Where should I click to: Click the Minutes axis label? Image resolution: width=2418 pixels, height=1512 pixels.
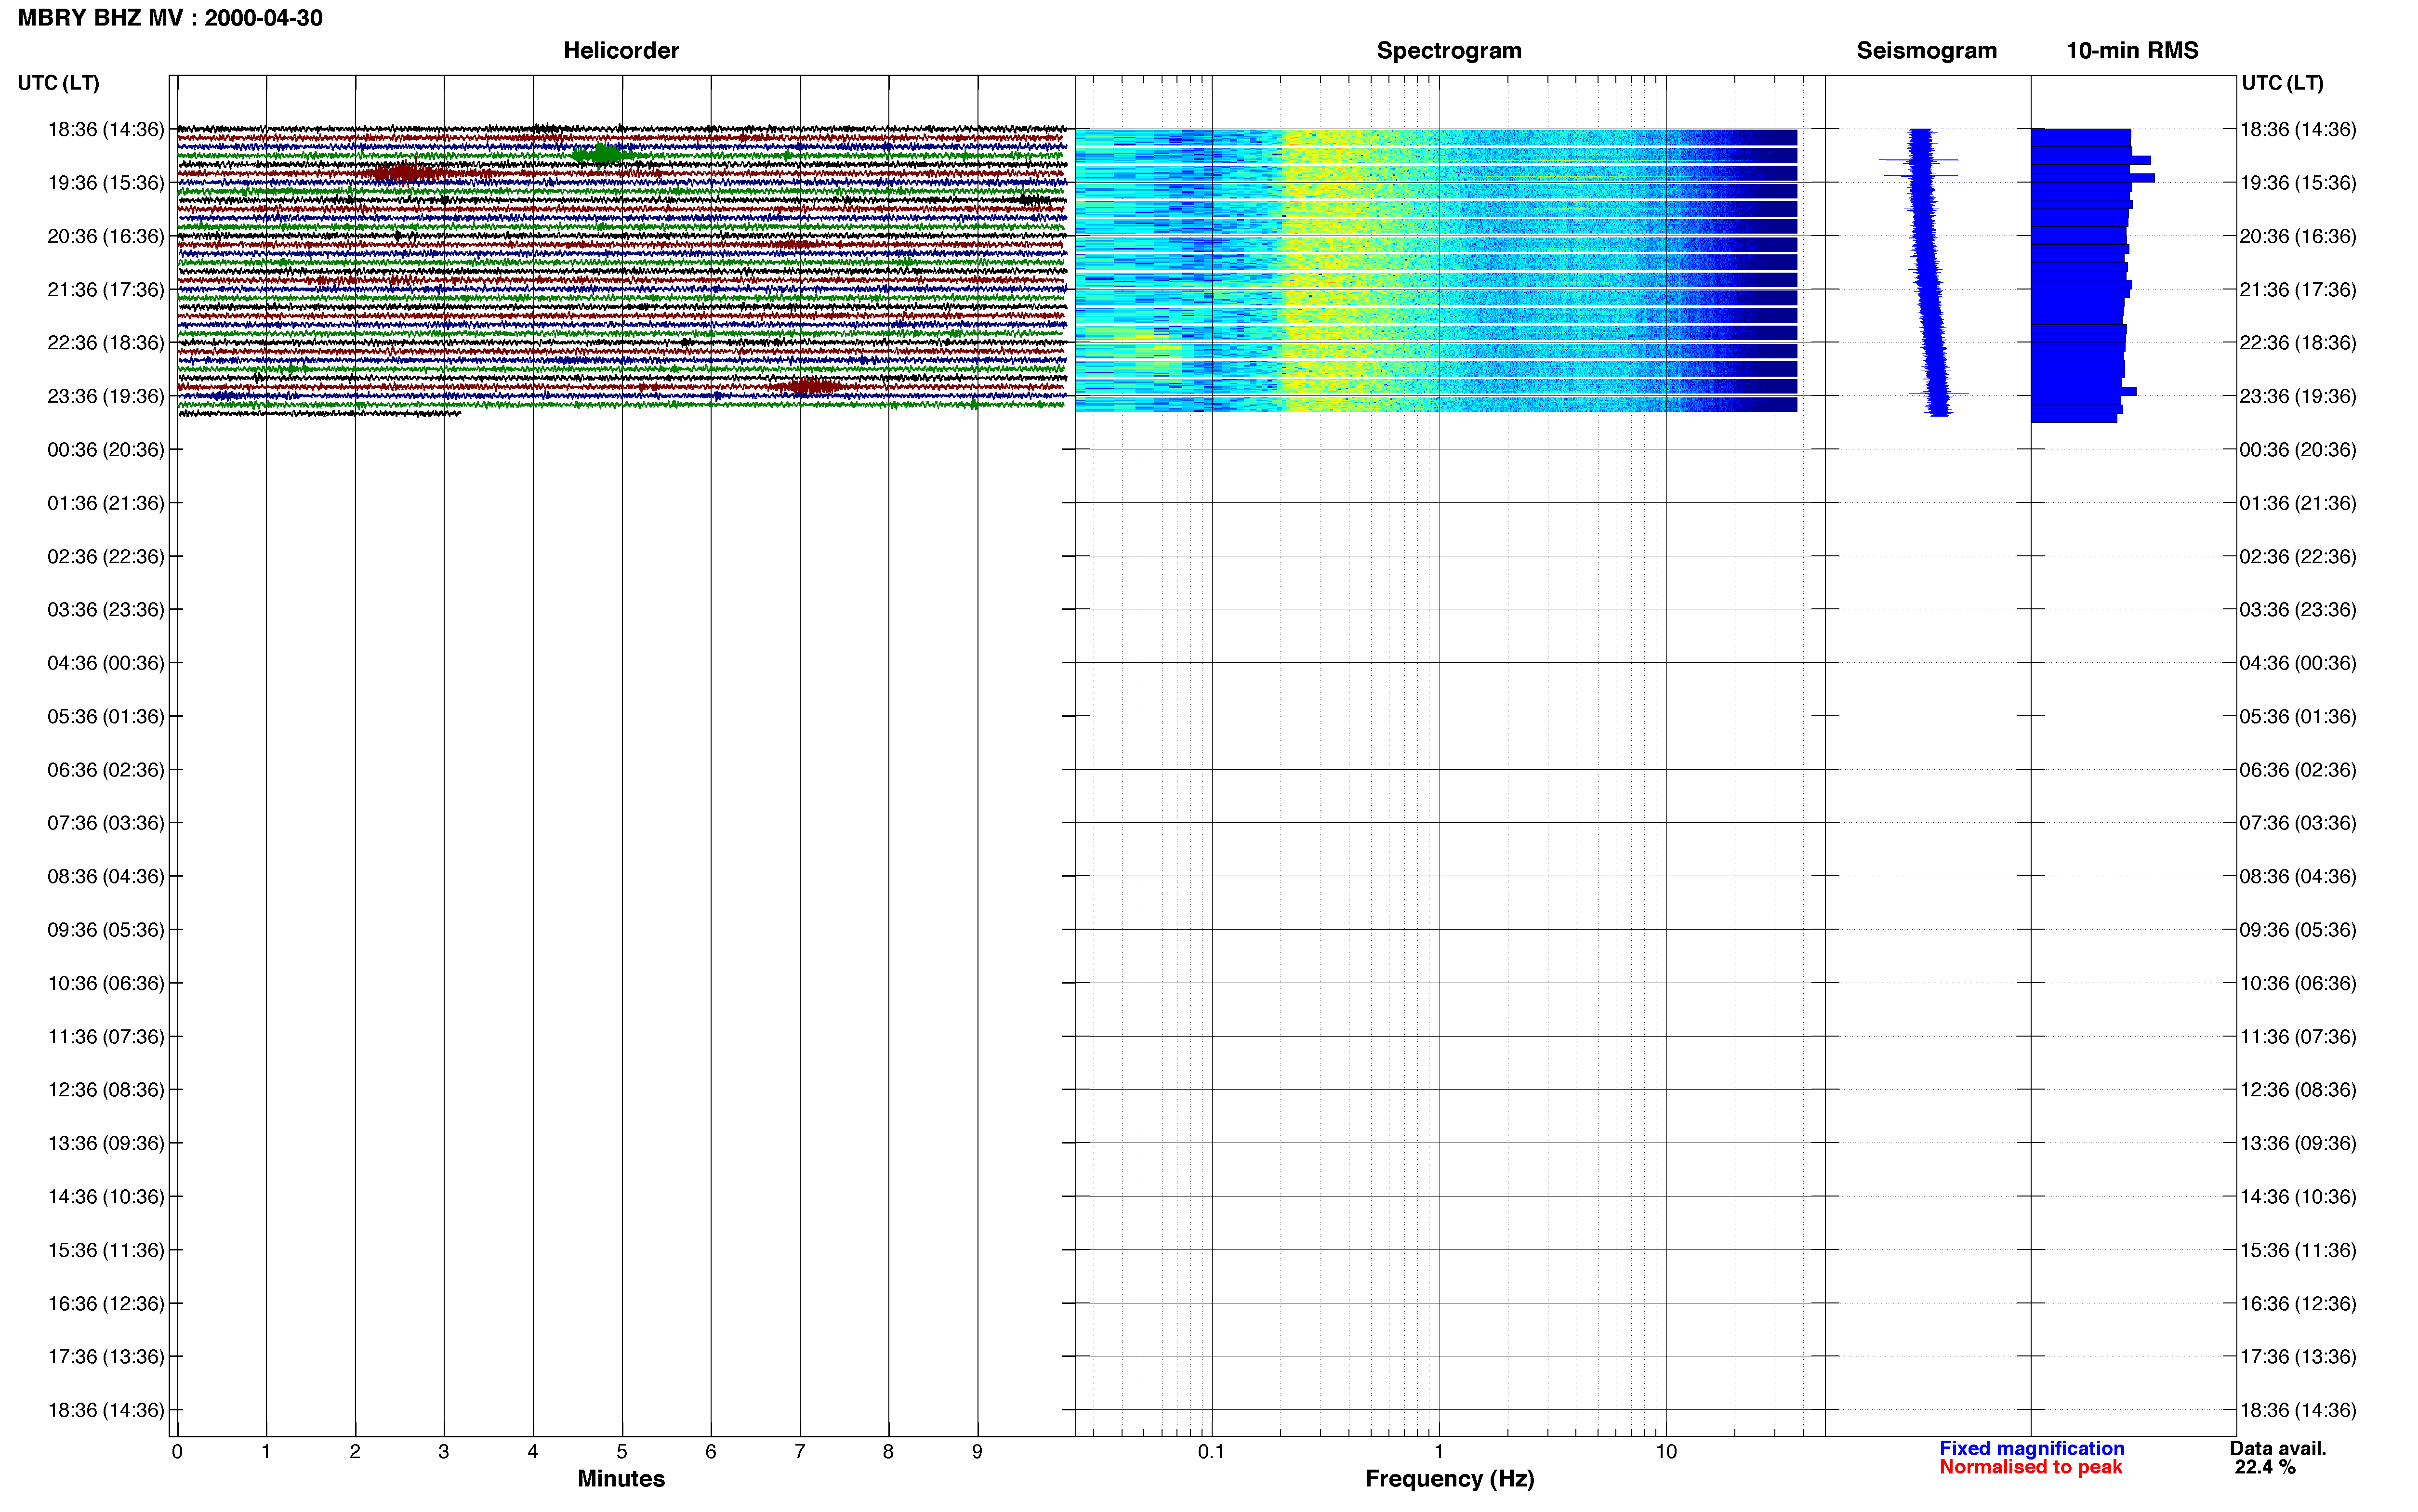[621, 1479]
